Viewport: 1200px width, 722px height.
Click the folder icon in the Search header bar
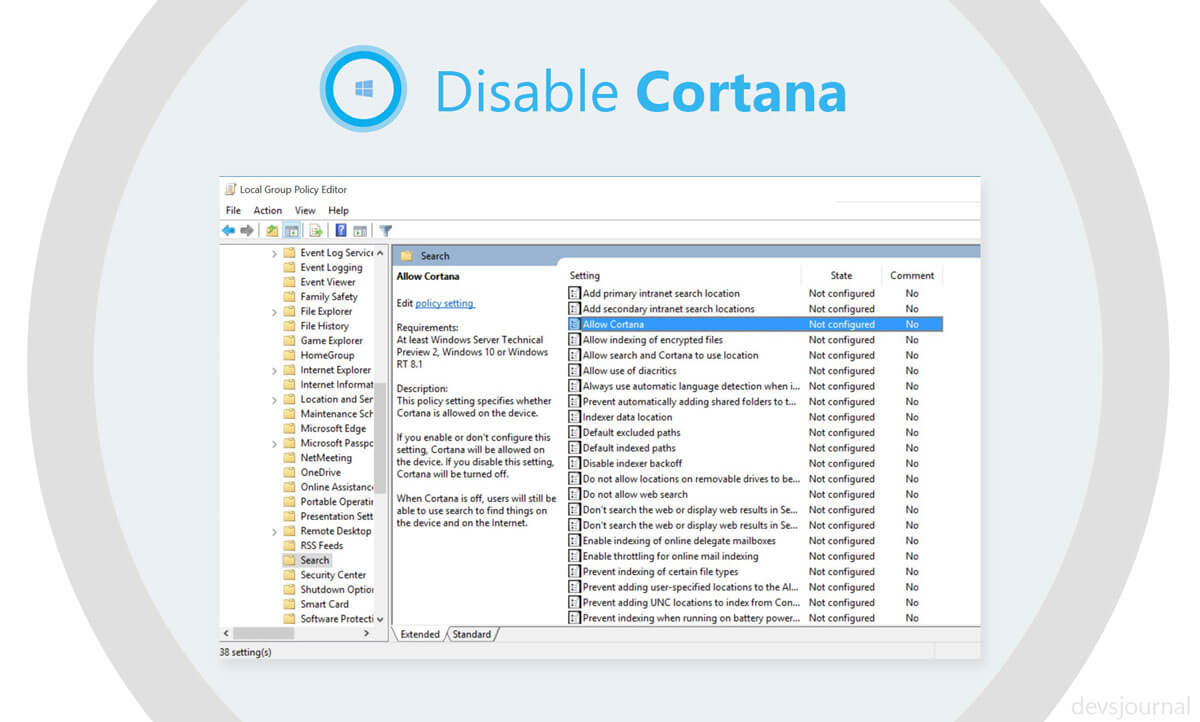pyautogui.click(x=407, y=256)
